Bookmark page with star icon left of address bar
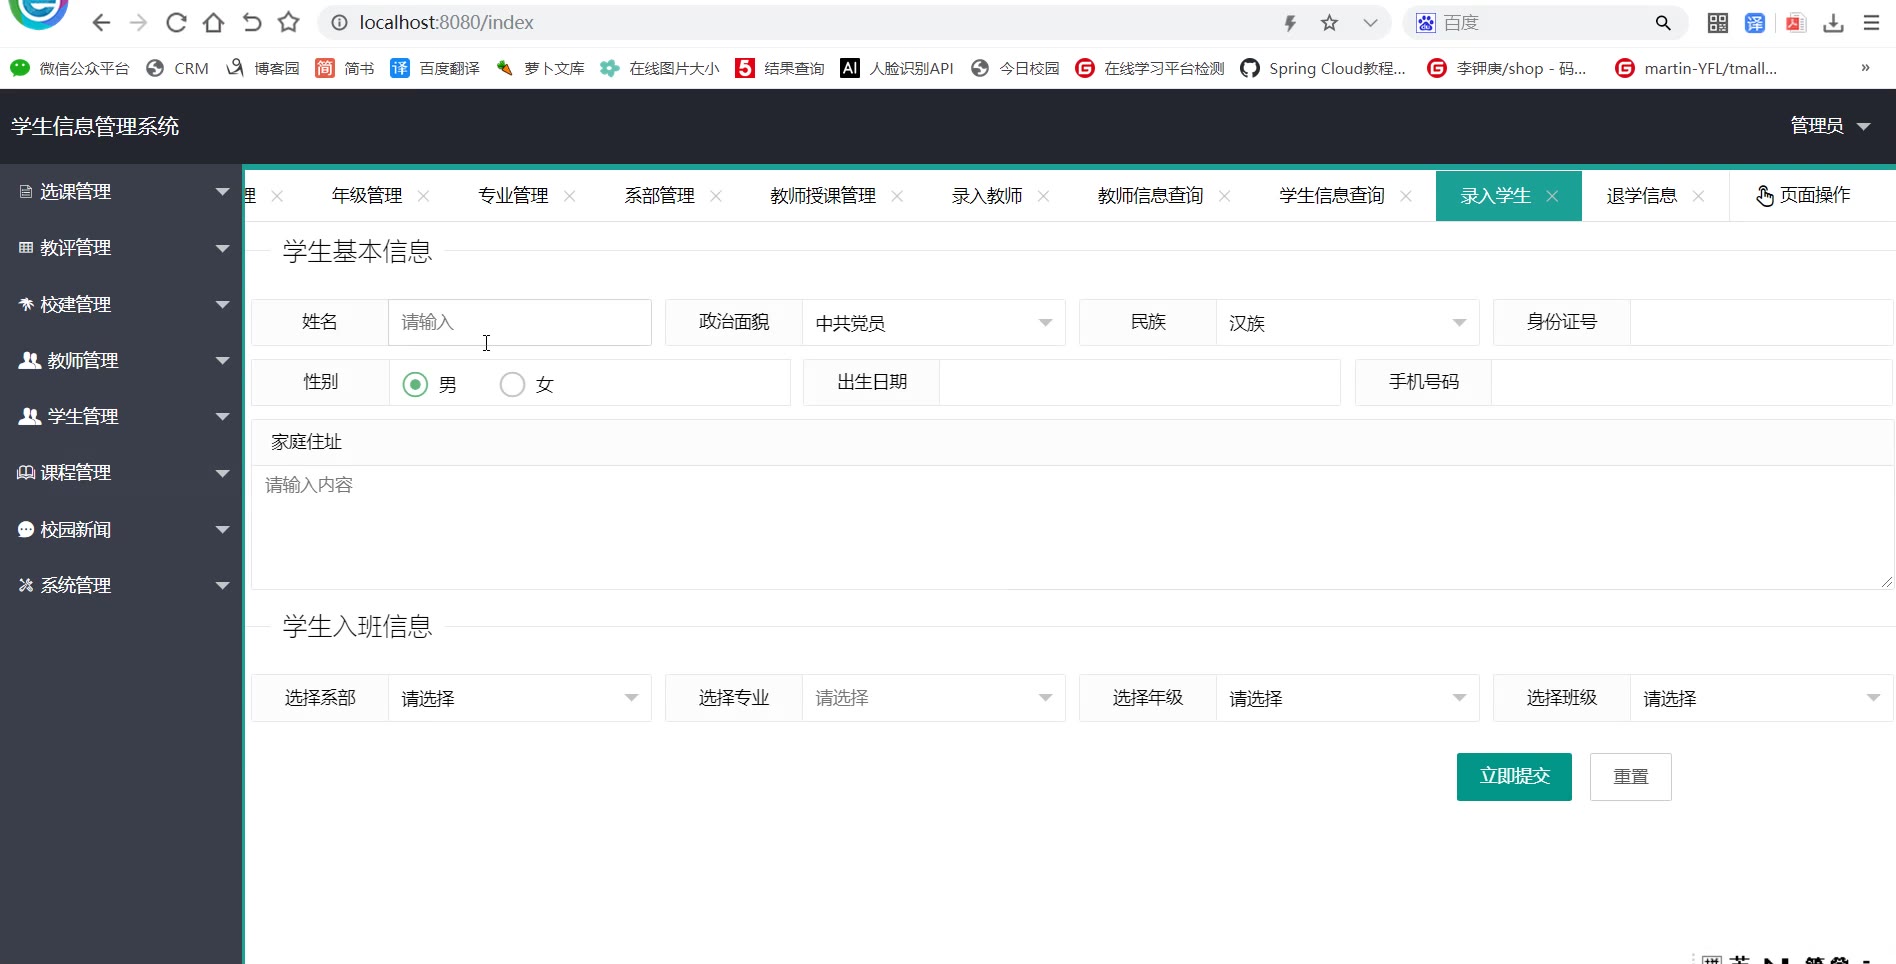This screenshot has height=964, width=1896. (x=289, y=22)
